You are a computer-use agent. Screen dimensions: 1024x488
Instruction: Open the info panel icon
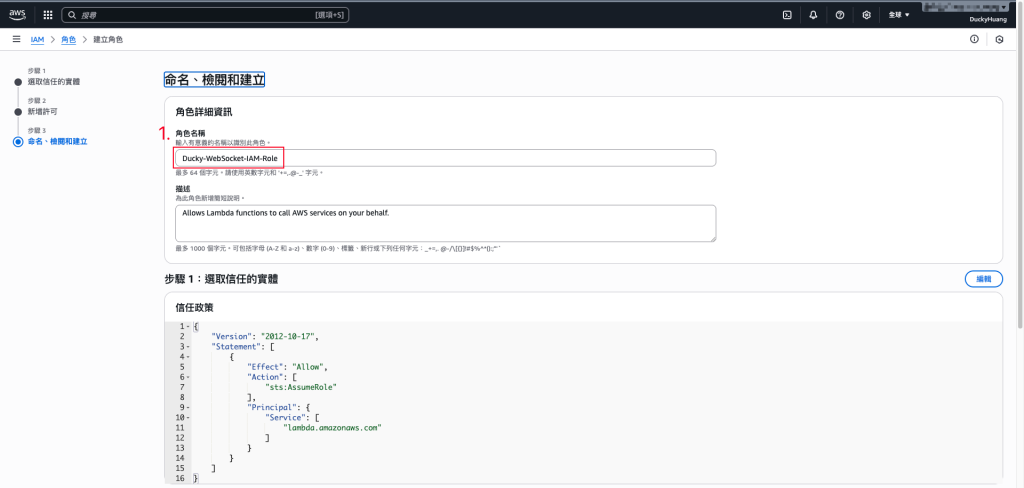click(974, 39)
